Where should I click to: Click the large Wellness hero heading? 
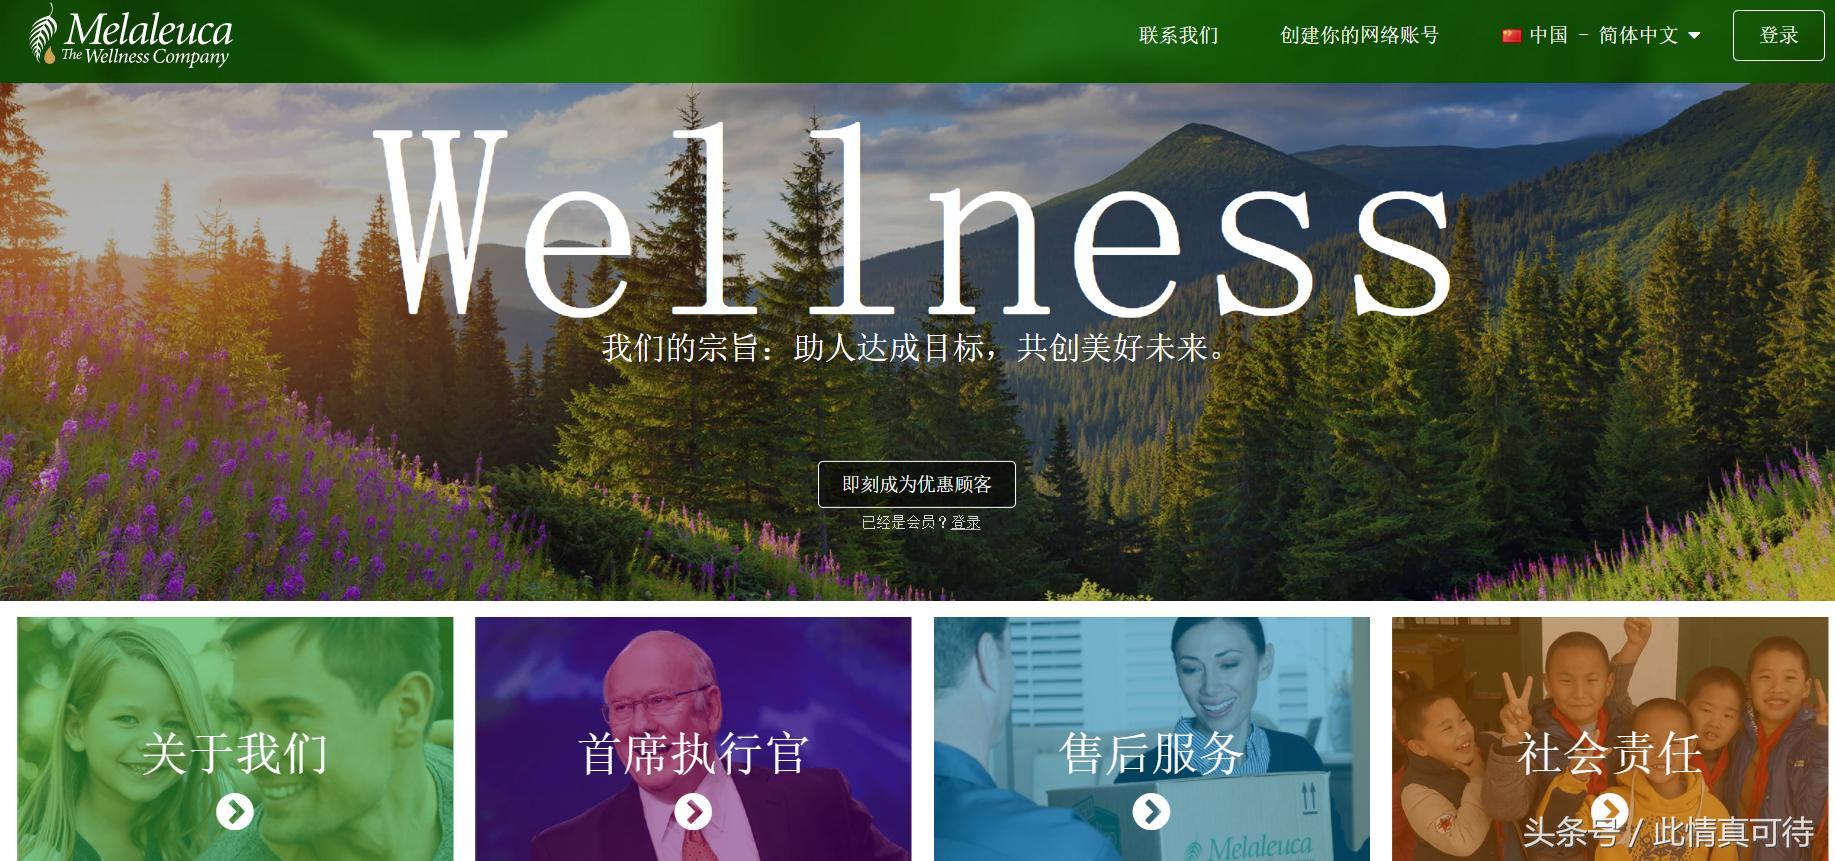[x=915, y=220]
